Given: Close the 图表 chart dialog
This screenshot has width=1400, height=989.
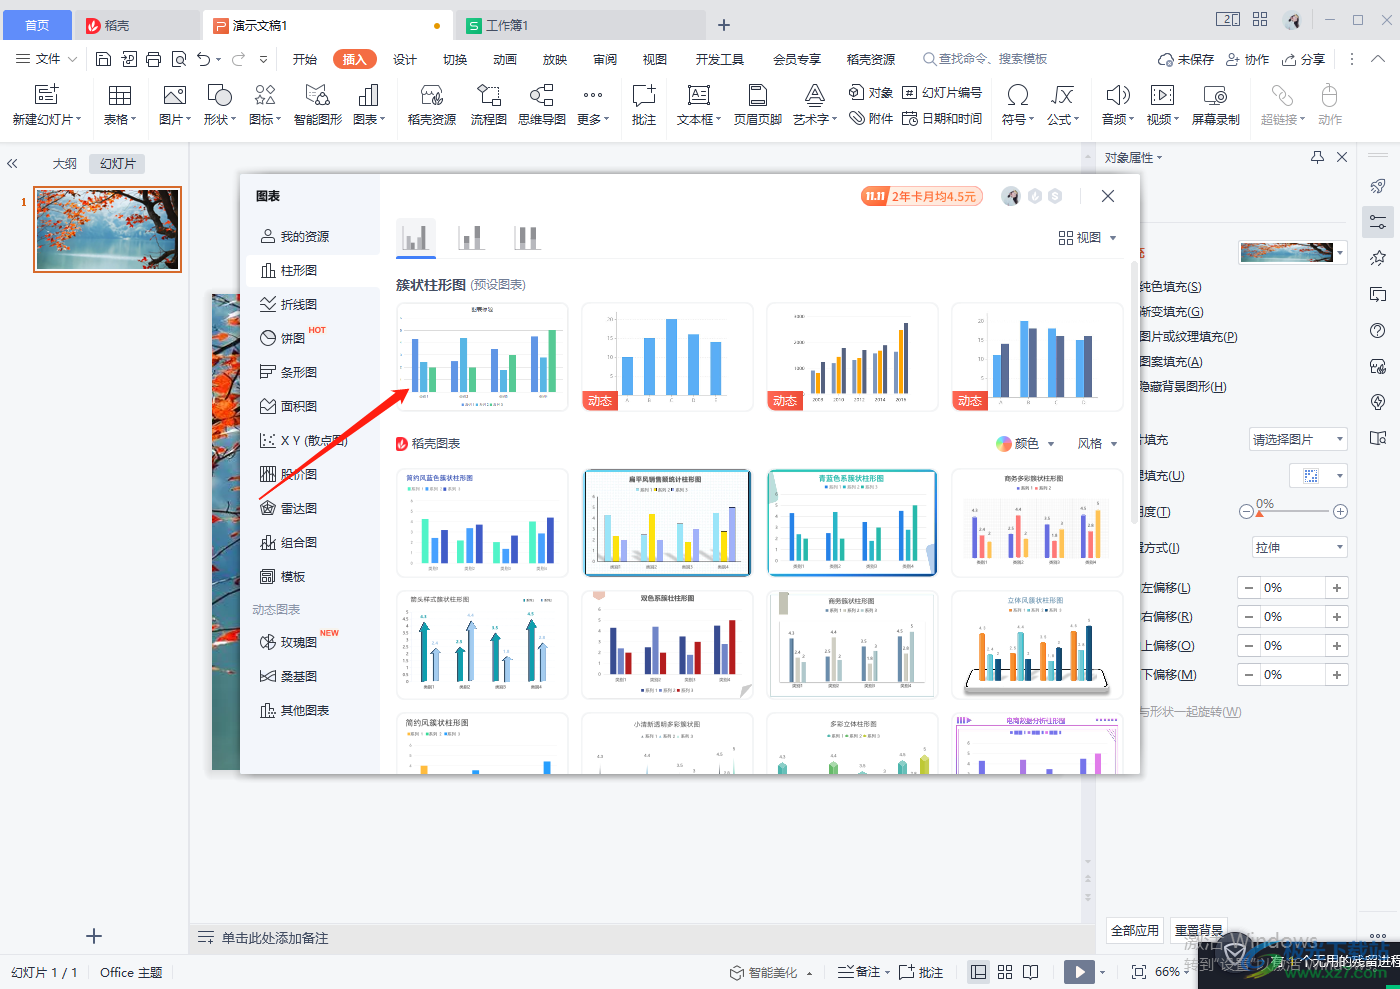Looking at the screenshot, I should 1107,196.
